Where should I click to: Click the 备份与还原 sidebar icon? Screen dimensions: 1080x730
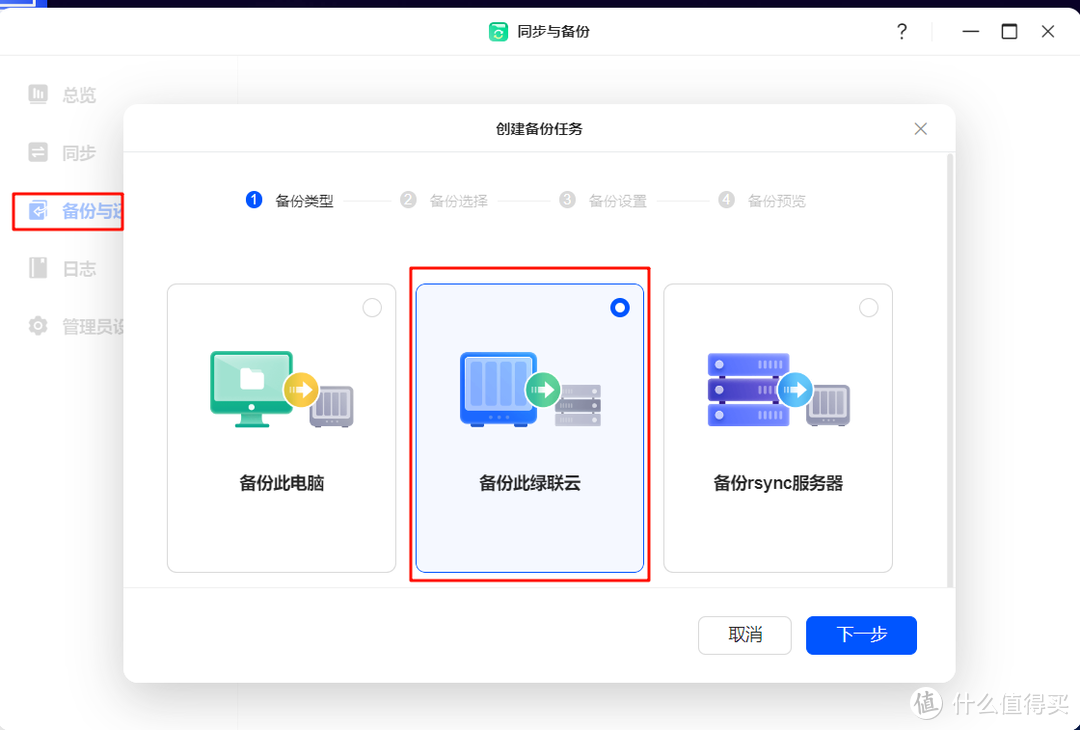pyautogui.click(x=40, y=211)
